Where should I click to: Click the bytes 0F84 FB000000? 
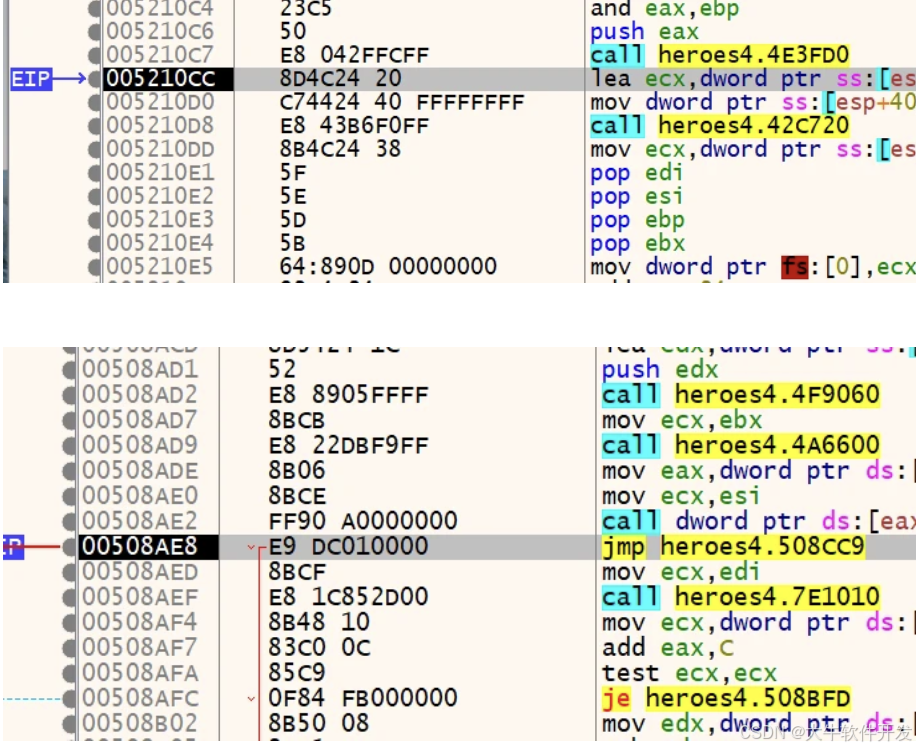[363, 698]
